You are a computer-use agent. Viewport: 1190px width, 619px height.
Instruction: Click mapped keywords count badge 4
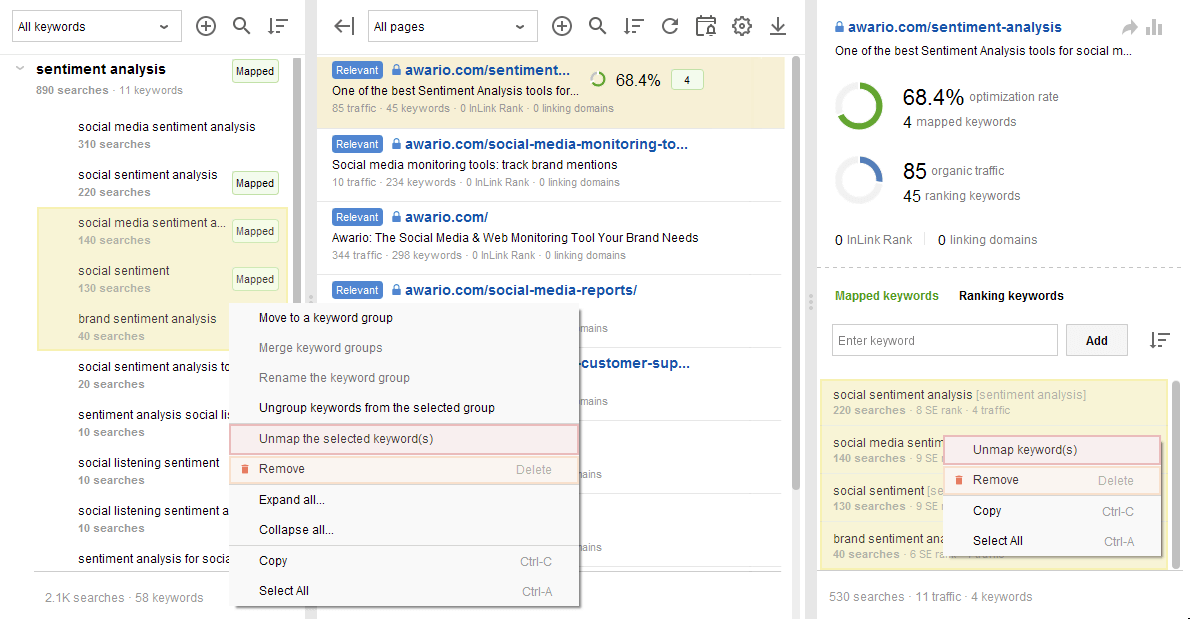[x=687, y=80]
